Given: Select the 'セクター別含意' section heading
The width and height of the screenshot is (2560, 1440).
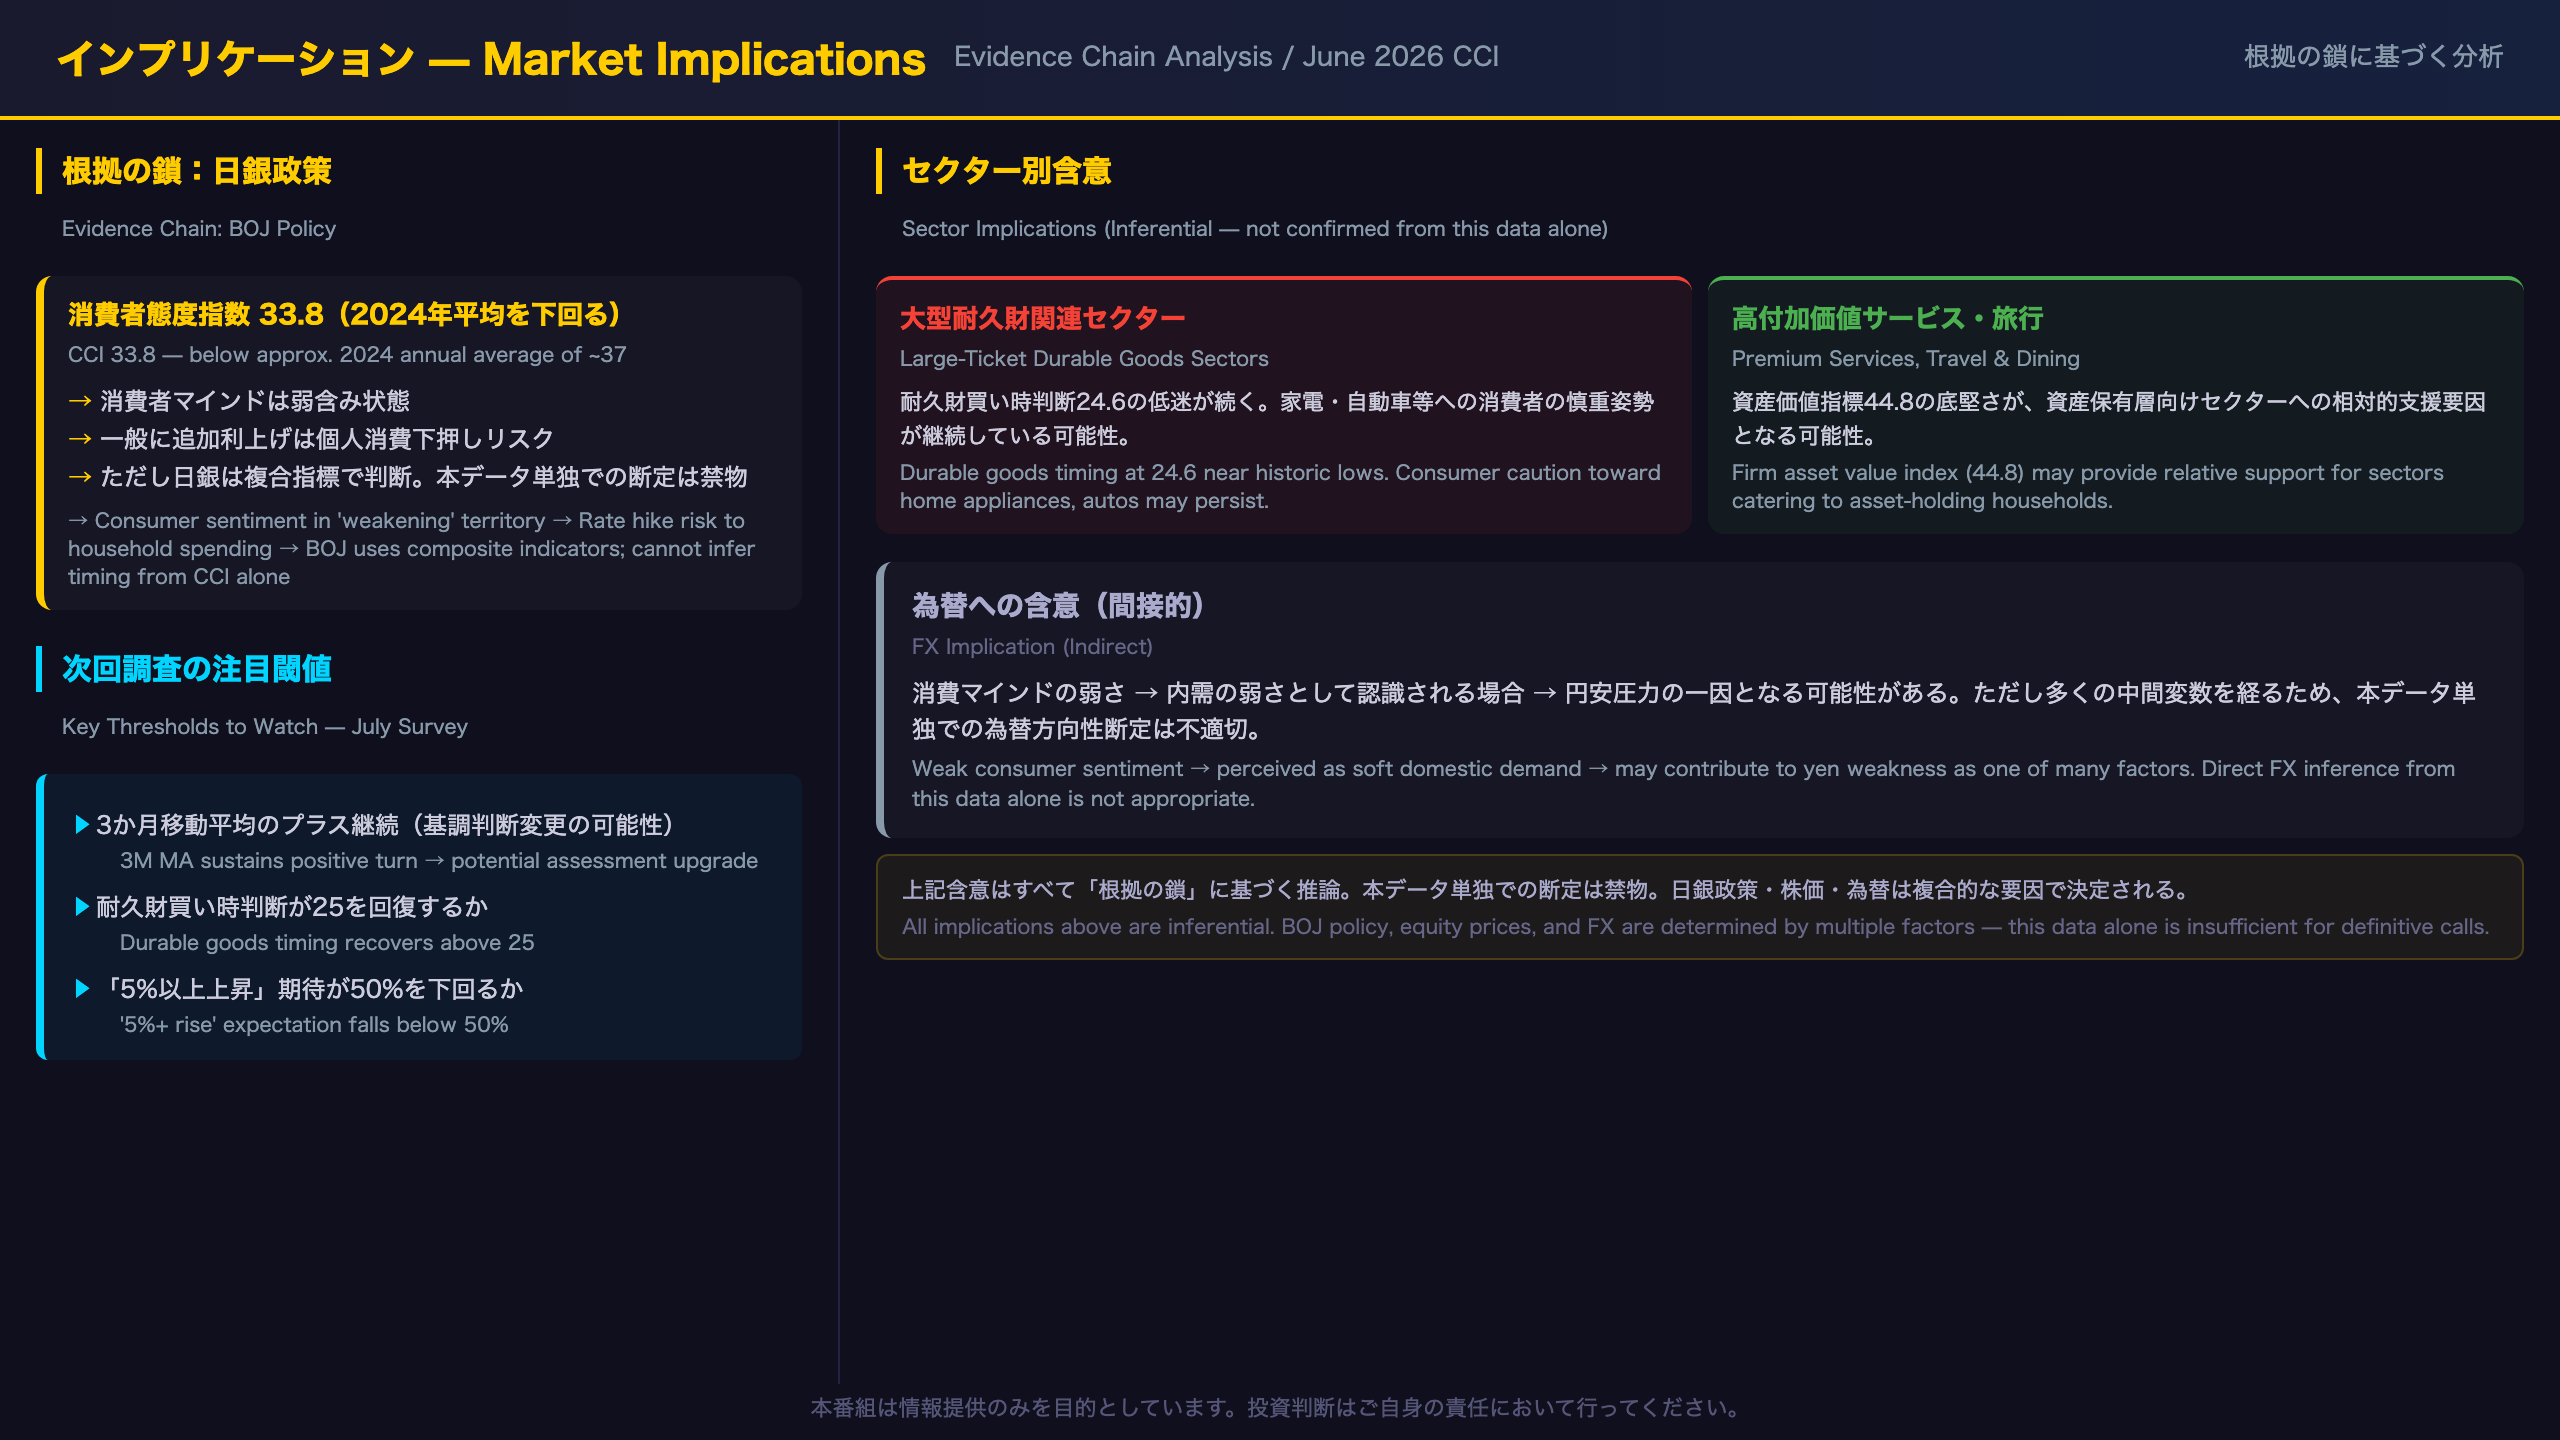Looking at the screenshot, I should pos(1007,171).
